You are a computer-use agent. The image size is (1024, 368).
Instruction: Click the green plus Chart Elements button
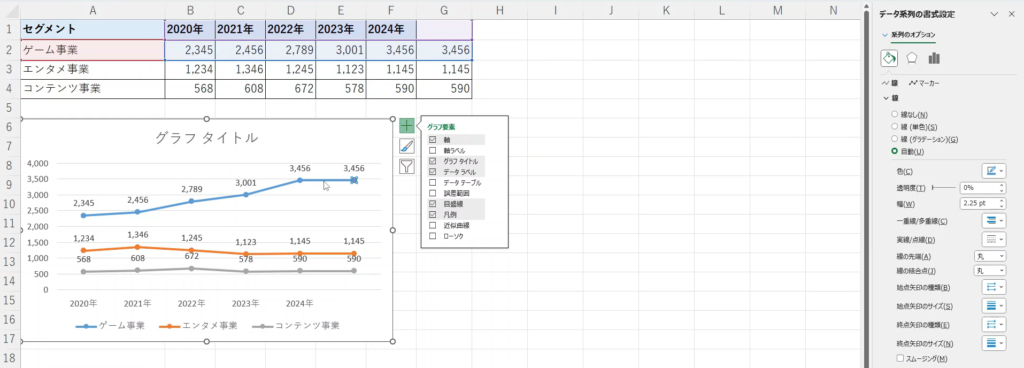[x=407, y=126]
